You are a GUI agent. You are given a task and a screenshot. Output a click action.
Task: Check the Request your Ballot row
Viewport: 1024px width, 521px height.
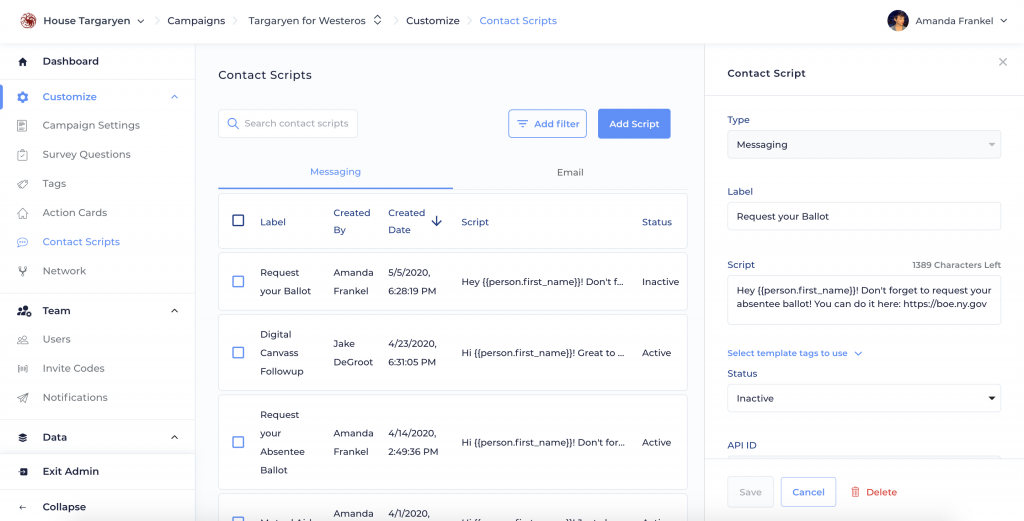pos(238,281)
